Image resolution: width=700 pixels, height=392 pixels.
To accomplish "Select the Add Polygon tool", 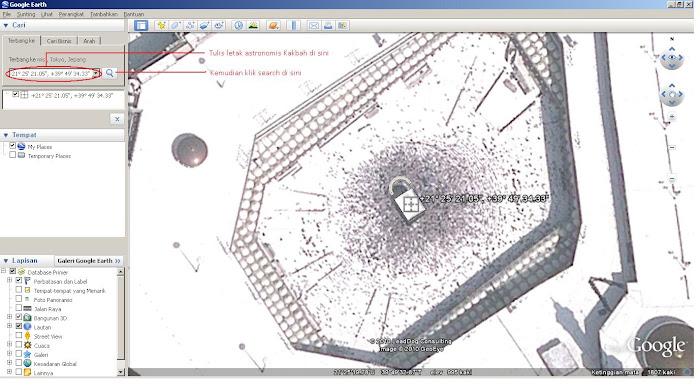I will (175, 25).
